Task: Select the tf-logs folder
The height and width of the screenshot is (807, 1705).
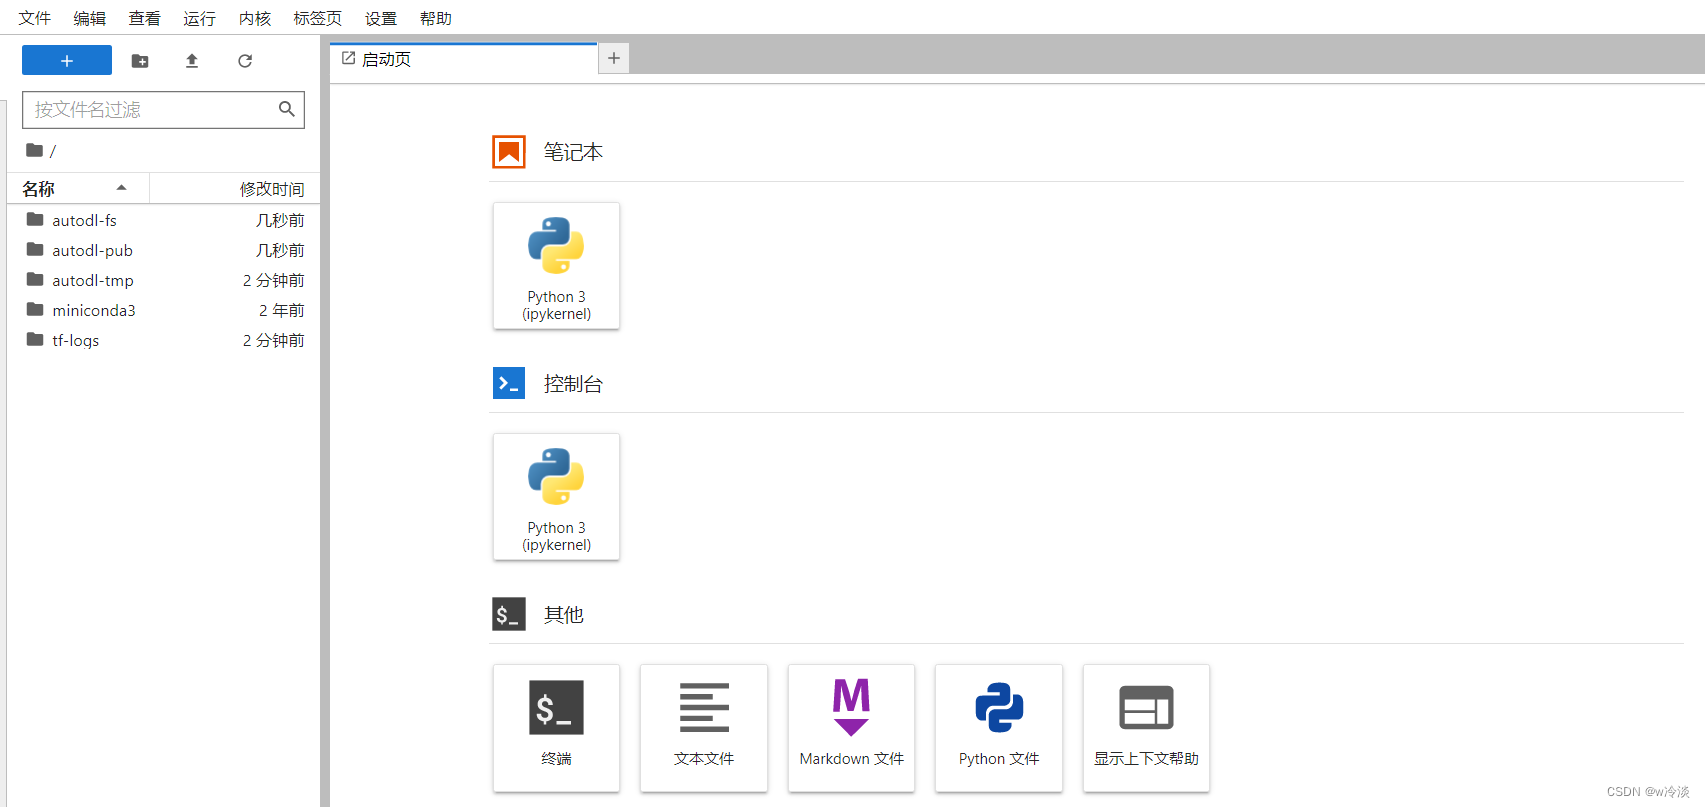Action: pyautogui.click(x=165, y=340)
